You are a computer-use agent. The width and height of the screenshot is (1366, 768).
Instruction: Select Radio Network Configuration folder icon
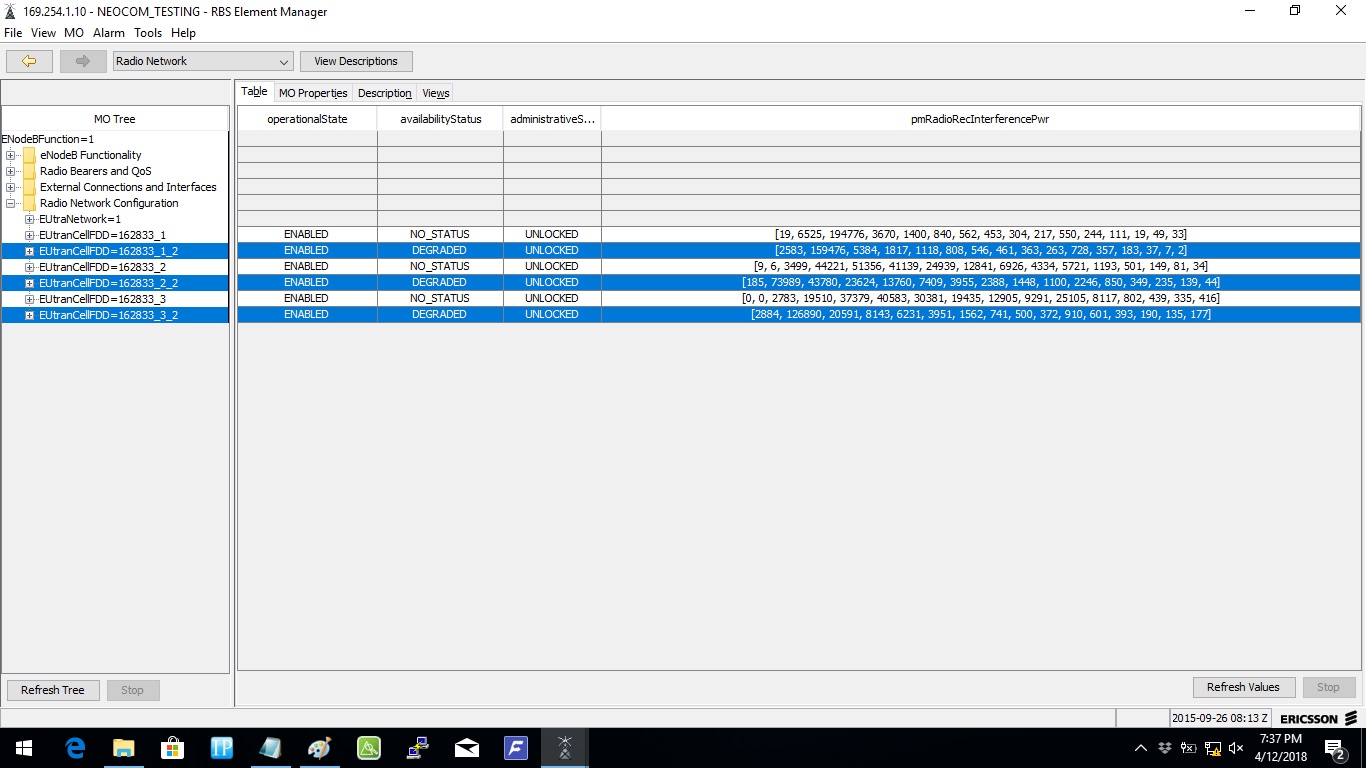[x=29, y=203]
